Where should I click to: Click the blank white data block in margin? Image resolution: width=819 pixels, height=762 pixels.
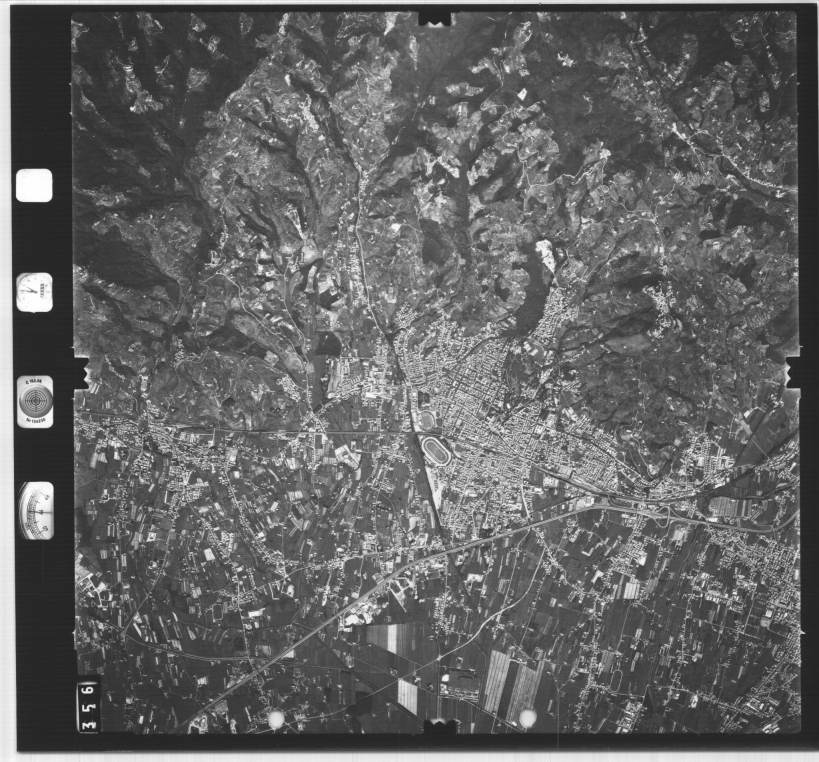[34, 185]
